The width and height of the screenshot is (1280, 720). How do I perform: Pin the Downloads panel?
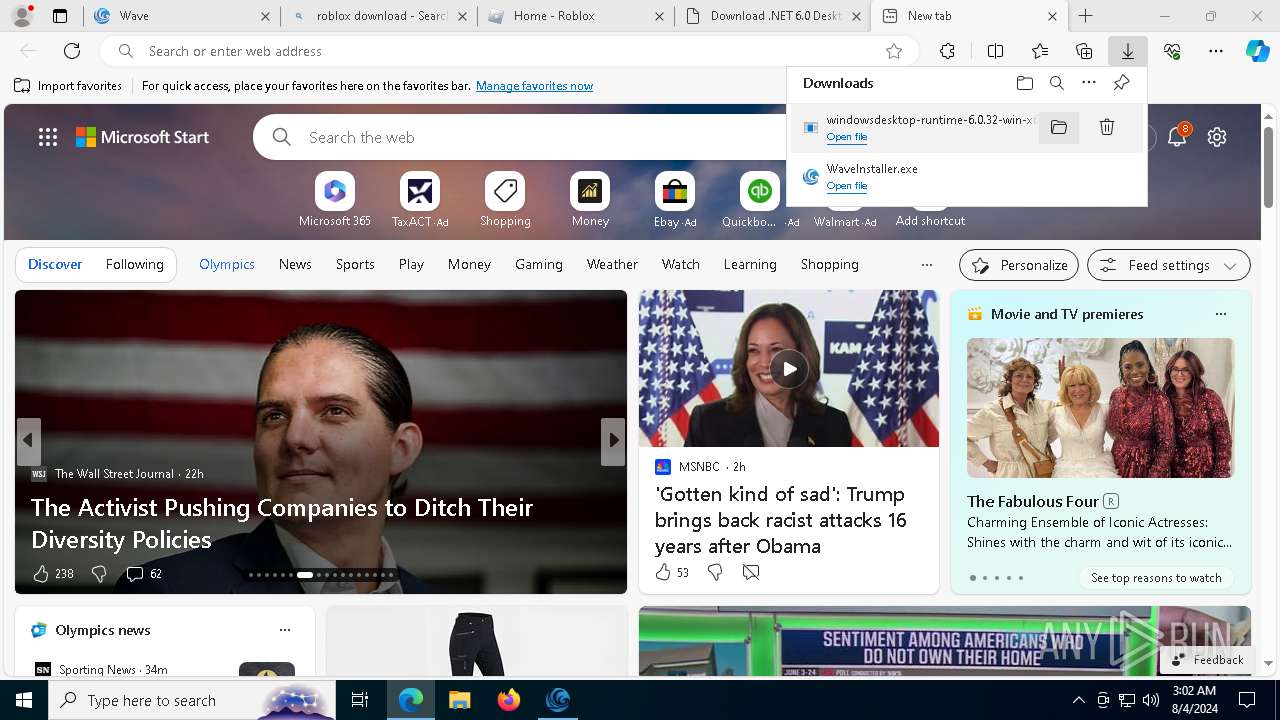coord(1121,83)
